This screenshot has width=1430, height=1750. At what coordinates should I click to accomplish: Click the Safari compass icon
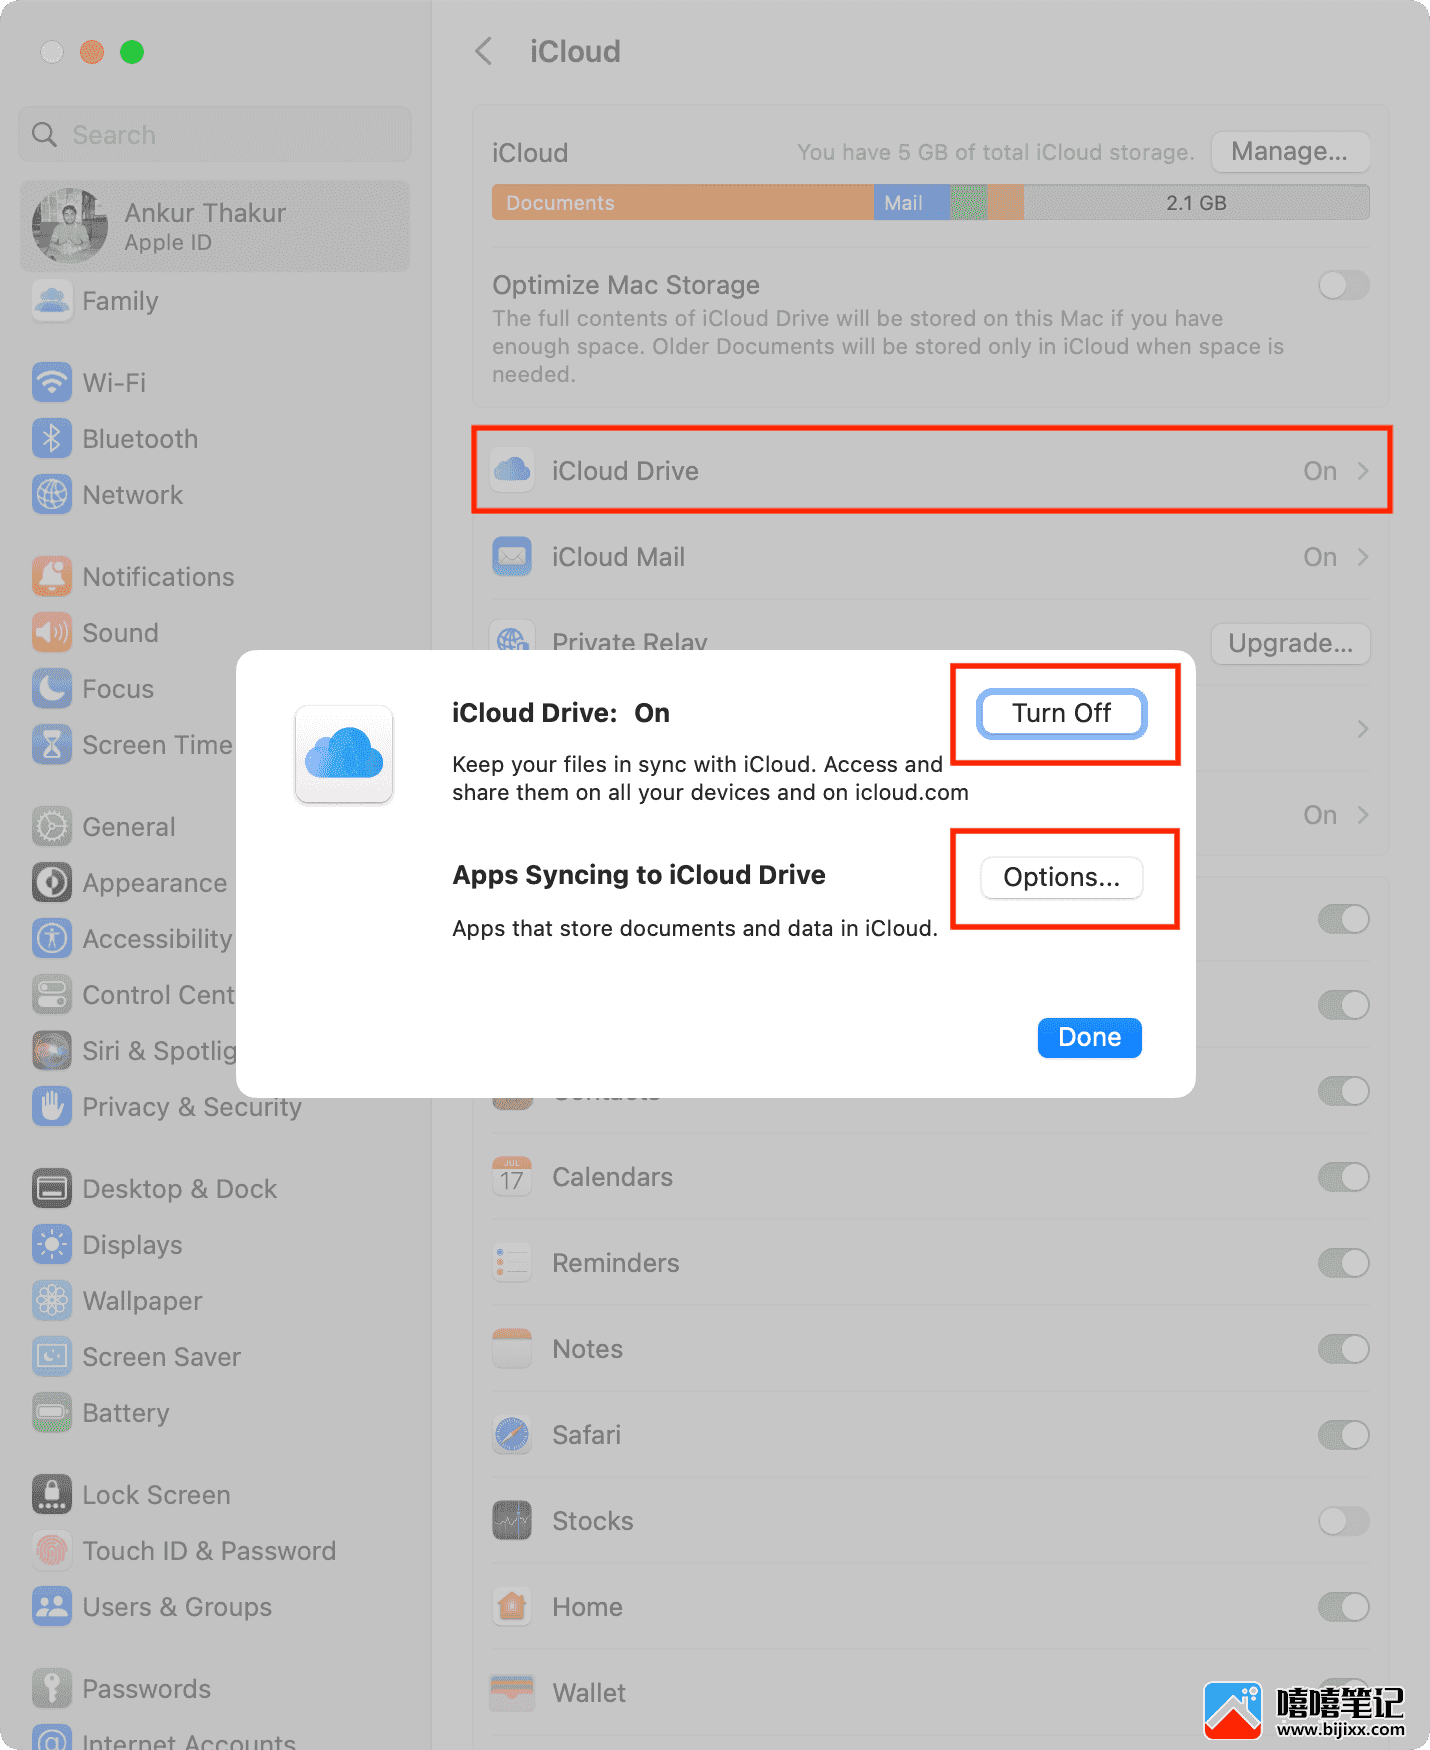click(x=512, y=1435)
